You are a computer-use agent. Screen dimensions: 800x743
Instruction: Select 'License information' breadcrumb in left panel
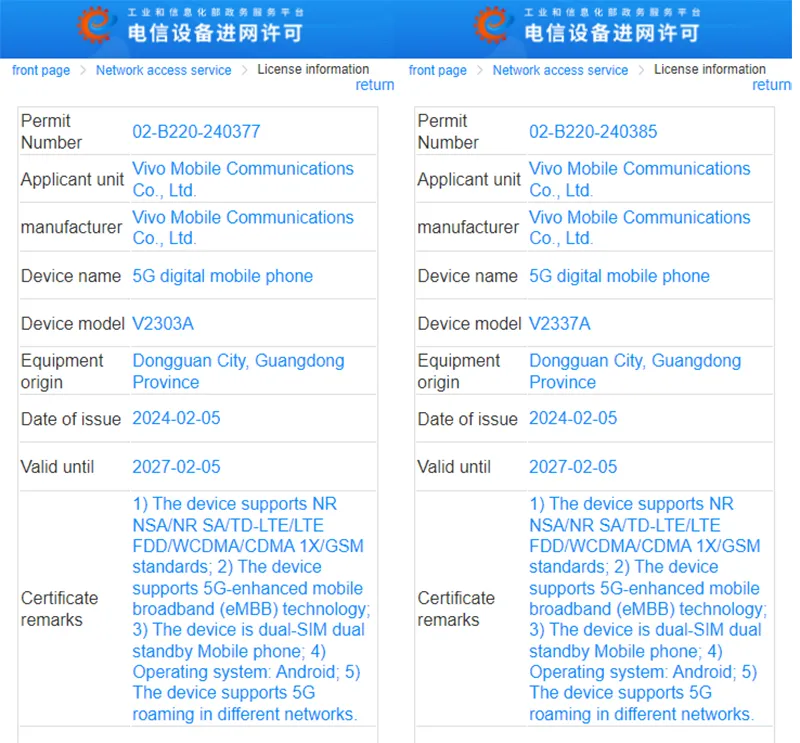tap(313, 69)
